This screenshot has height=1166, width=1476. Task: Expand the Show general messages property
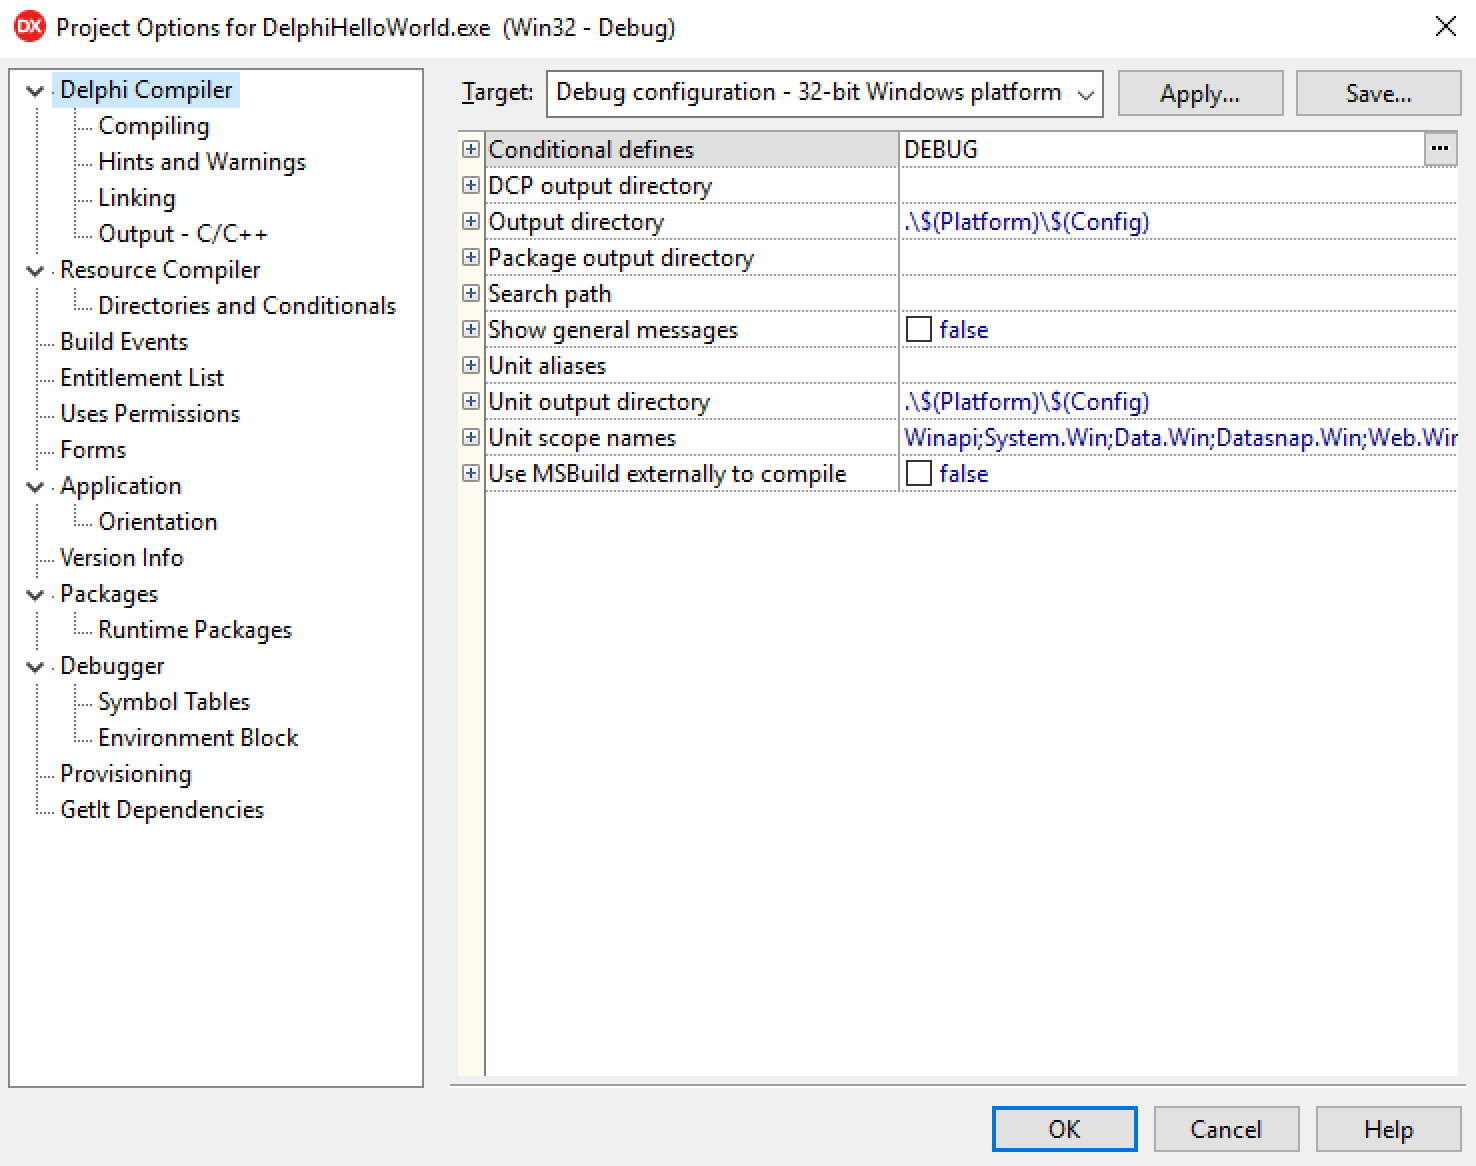tap(471, 329)
